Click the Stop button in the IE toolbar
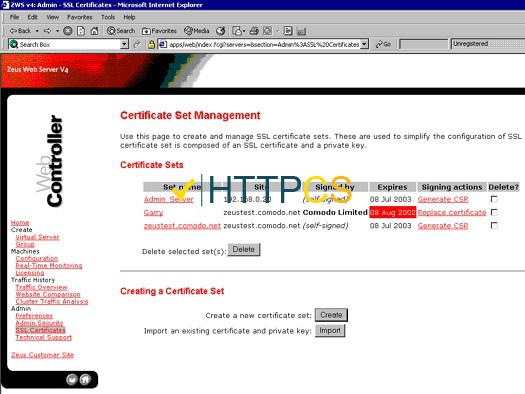Viewport: 525px width, 394px height. [68, 31]
